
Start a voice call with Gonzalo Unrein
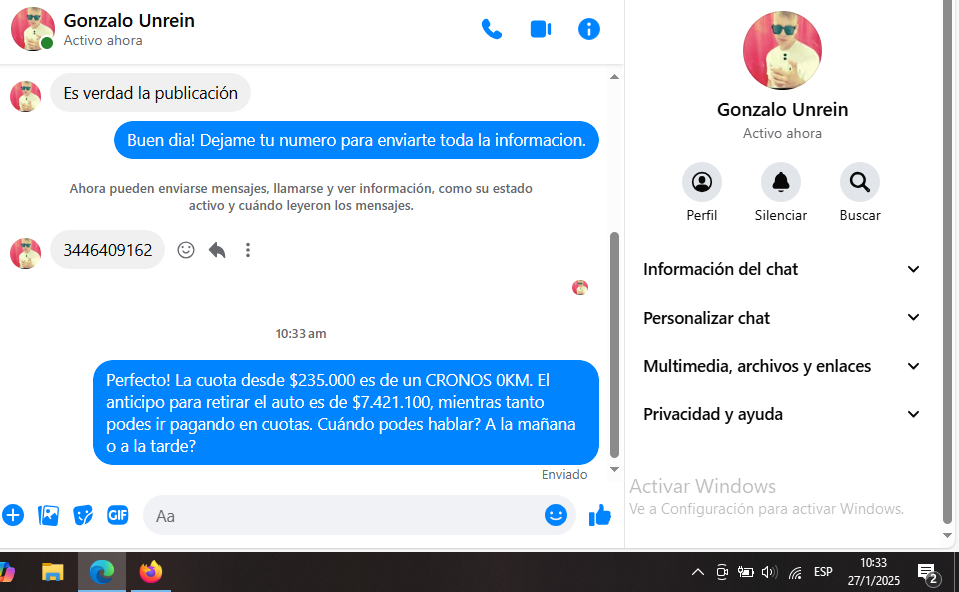point(492,29)
